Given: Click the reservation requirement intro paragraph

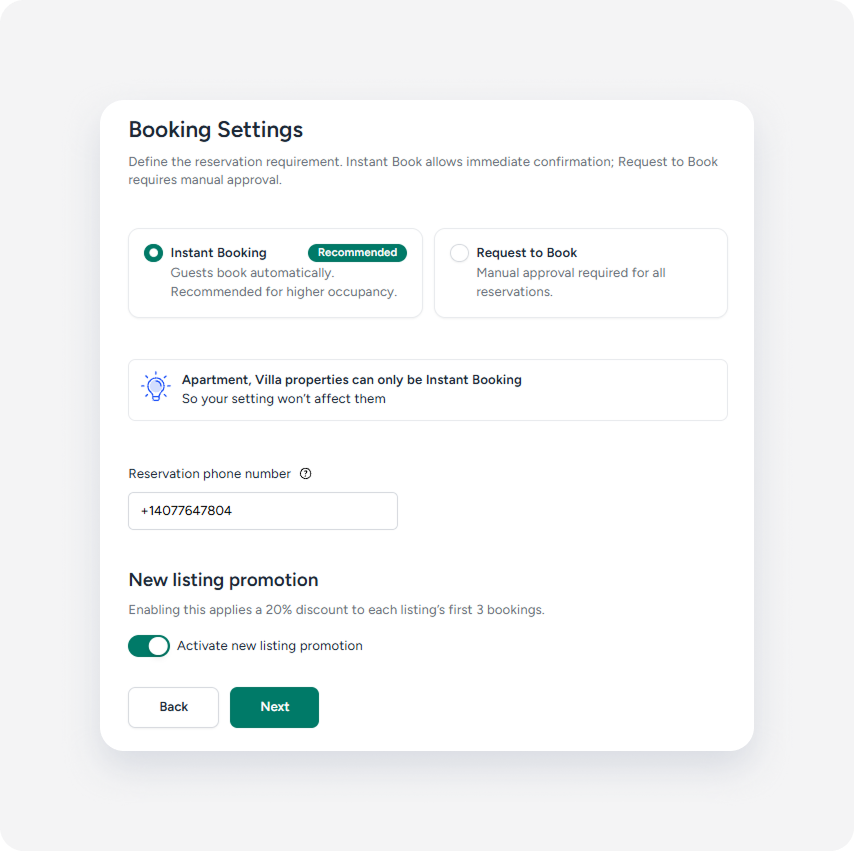Looking at the screenshot, I should coord(423,171).
